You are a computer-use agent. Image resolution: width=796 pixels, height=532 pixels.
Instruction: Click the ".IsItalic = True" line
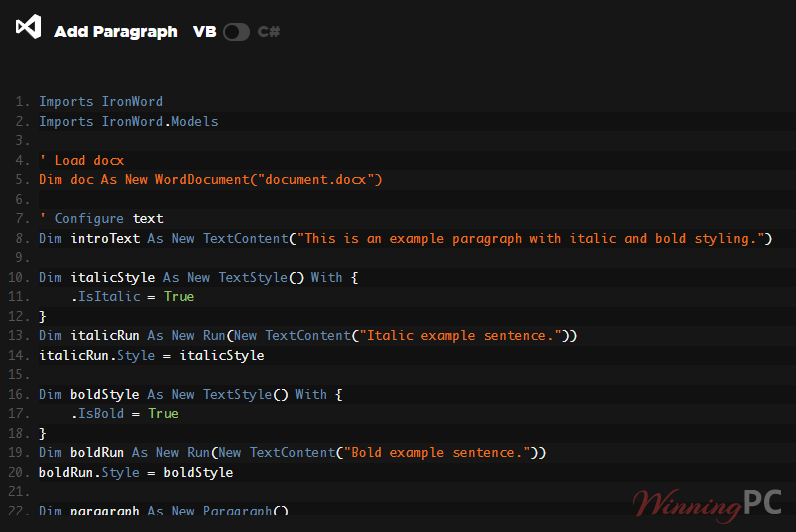[x=132, y=296]
